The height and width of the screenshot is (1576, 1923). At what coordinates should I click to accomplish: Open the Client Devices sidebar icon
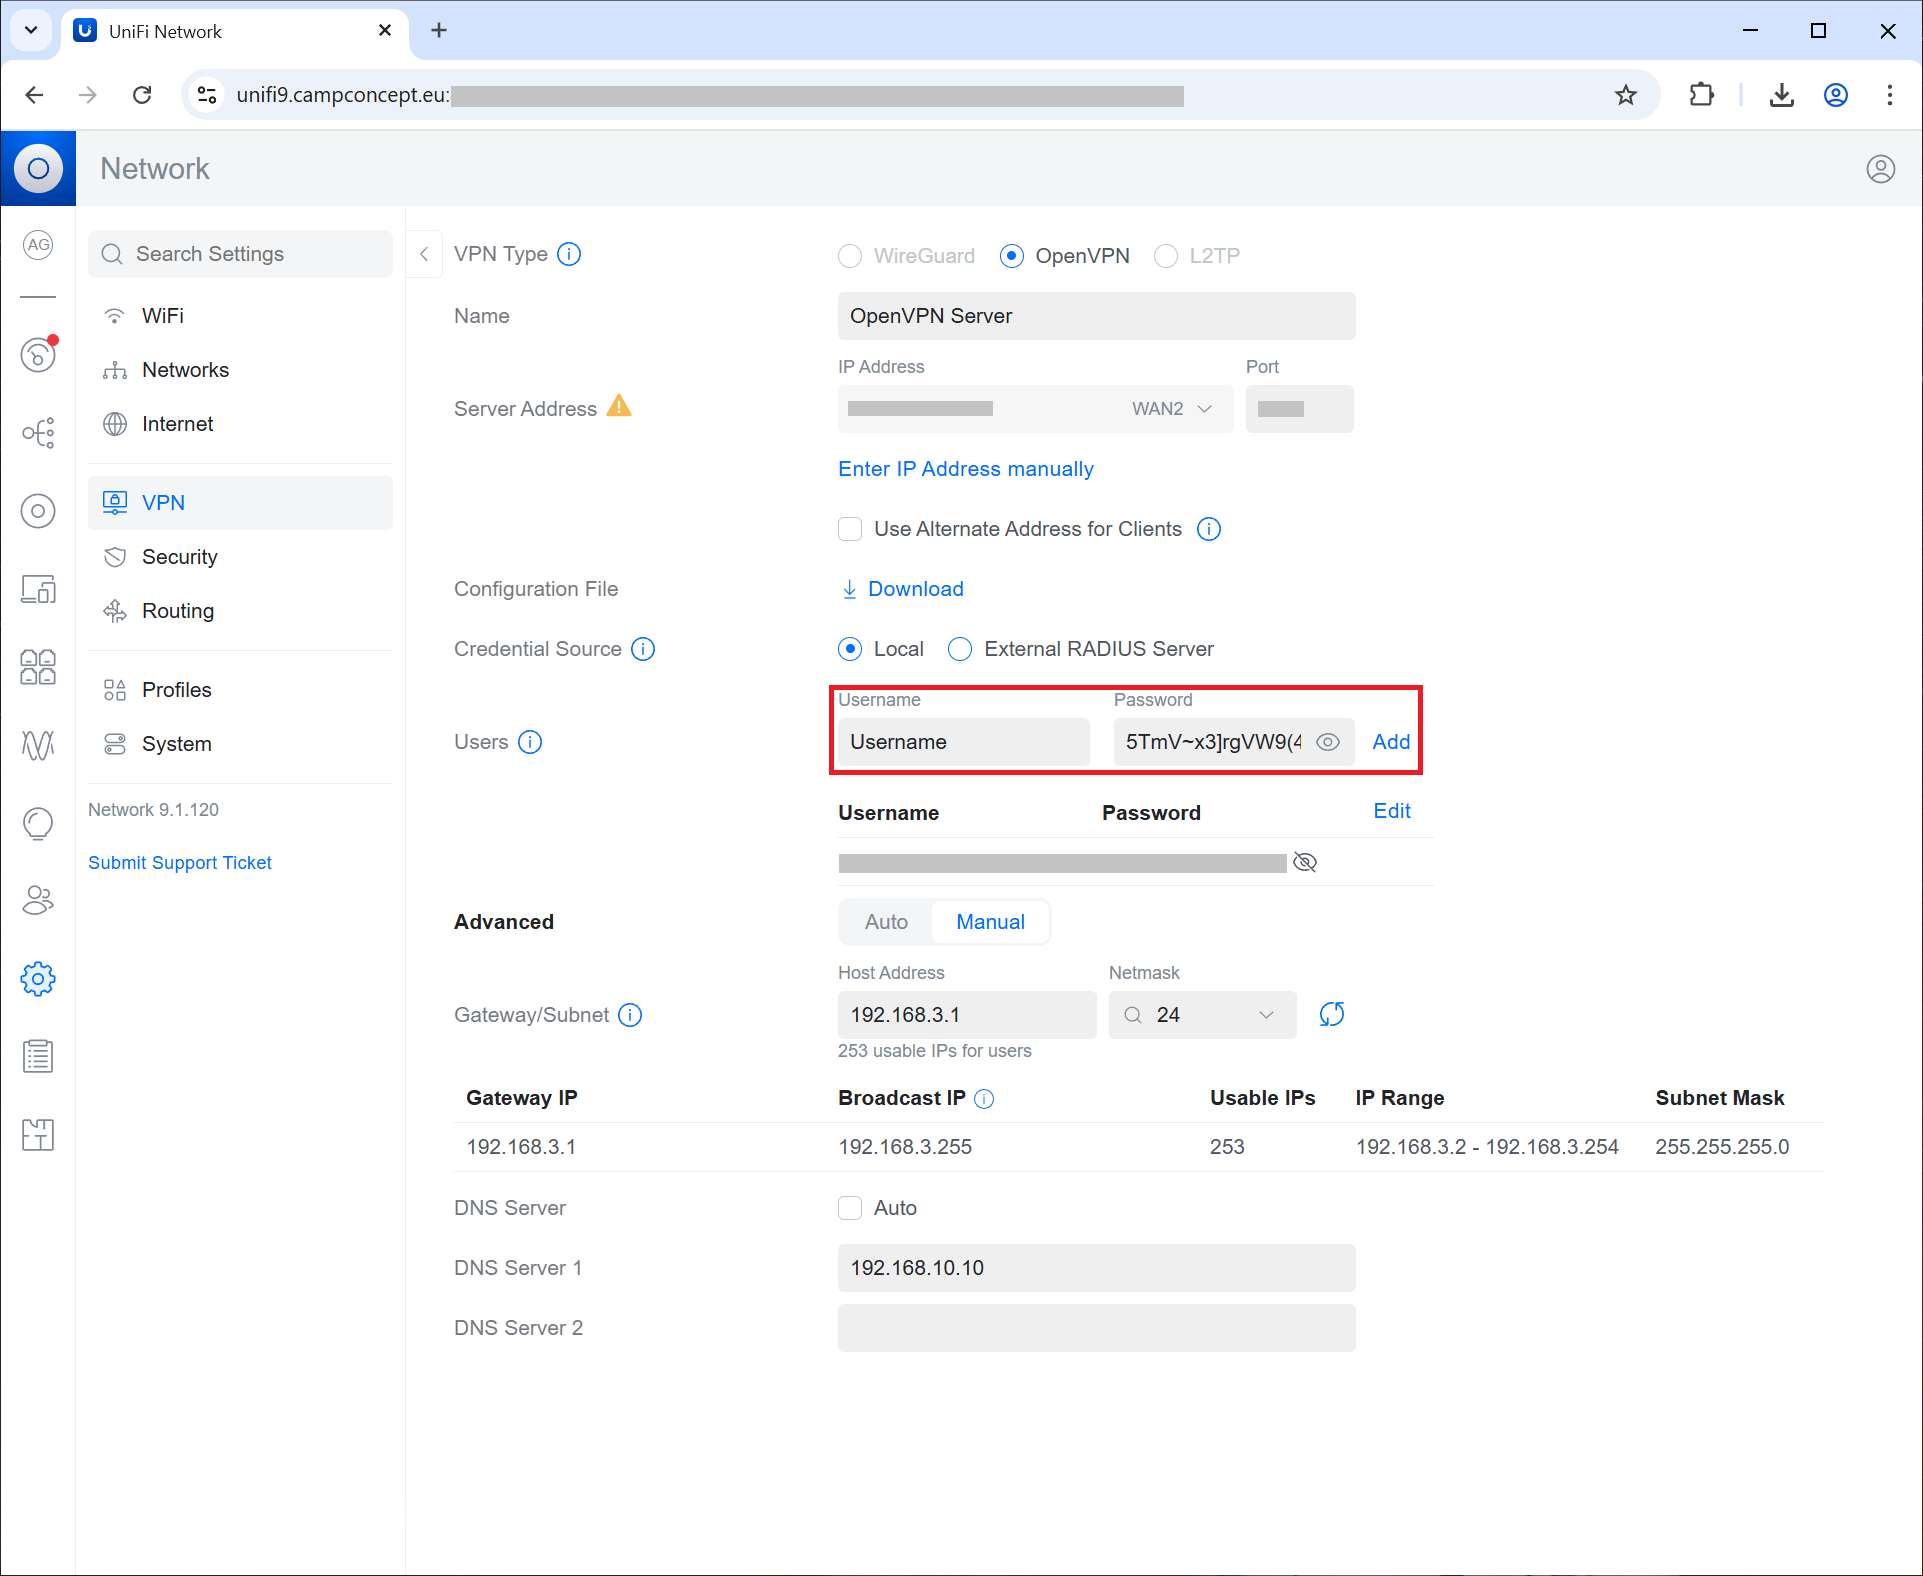[38, 589]
